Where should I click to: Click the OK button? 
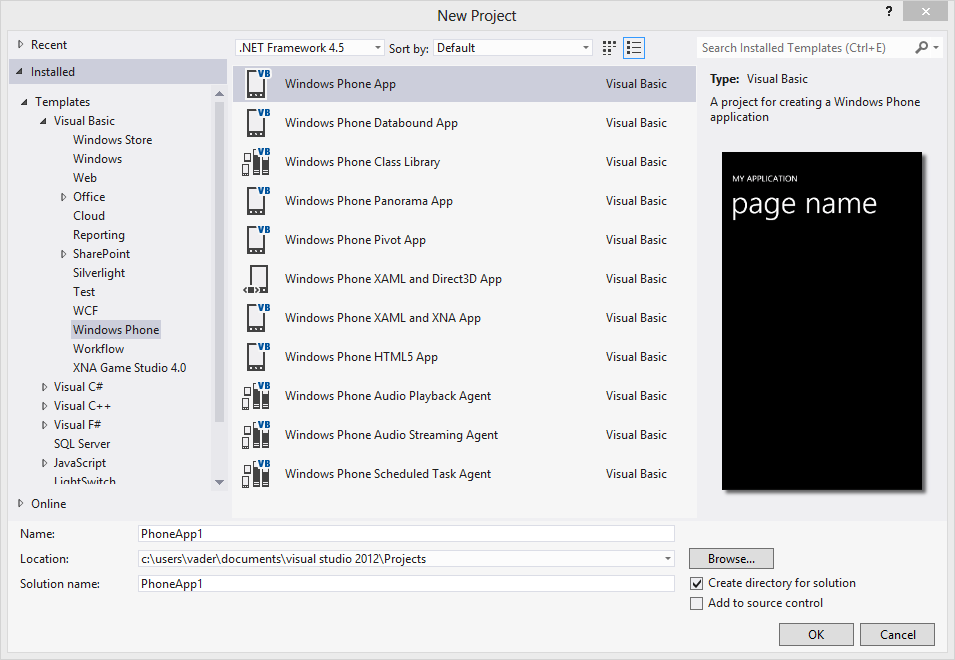click(816, 634)
